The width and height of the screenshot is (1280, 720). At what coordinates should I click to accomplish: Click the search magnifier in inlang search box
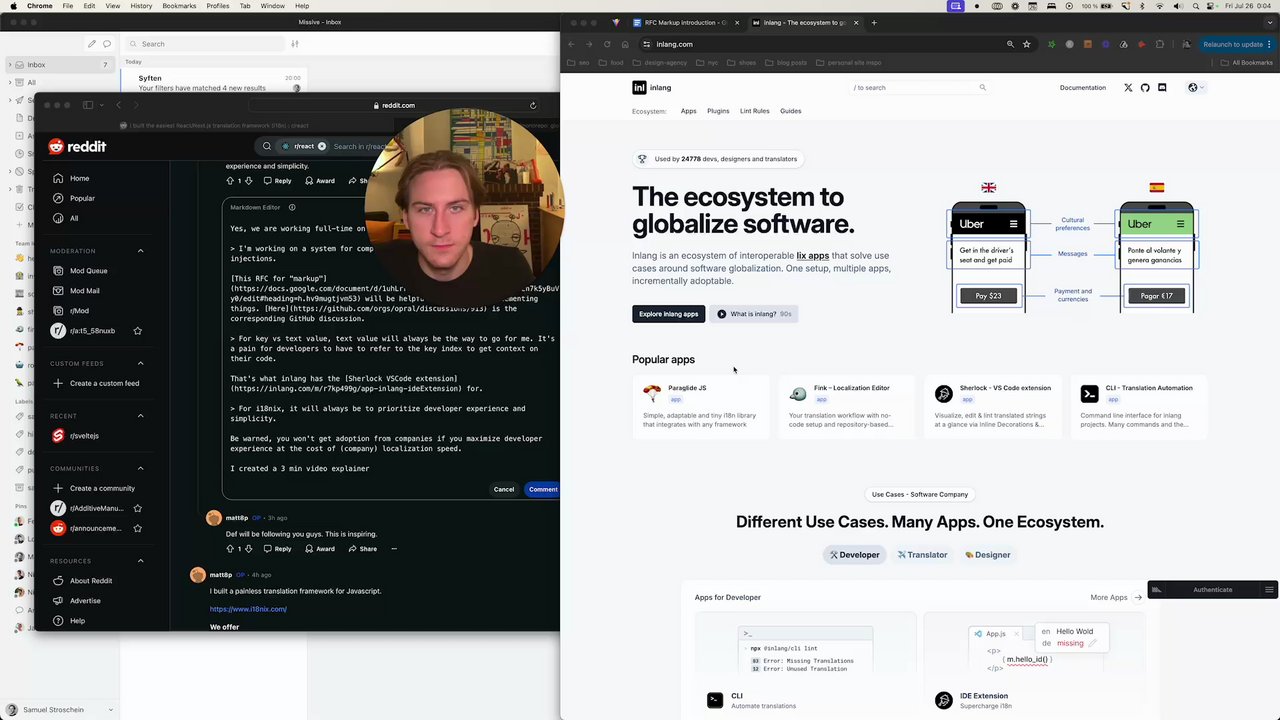[982, 88]
